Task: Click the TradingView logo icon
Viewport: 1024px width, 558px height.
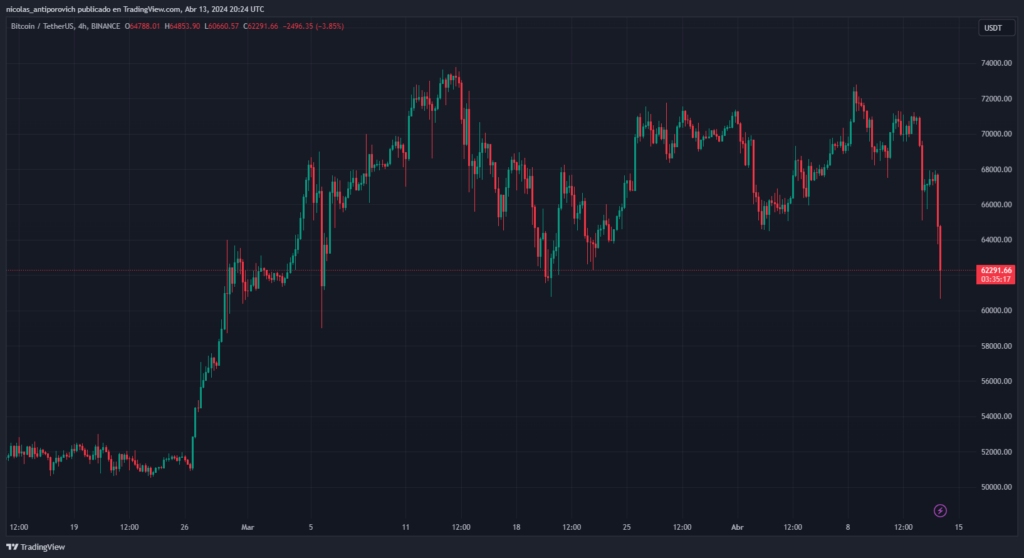Action: click(12, 547)
